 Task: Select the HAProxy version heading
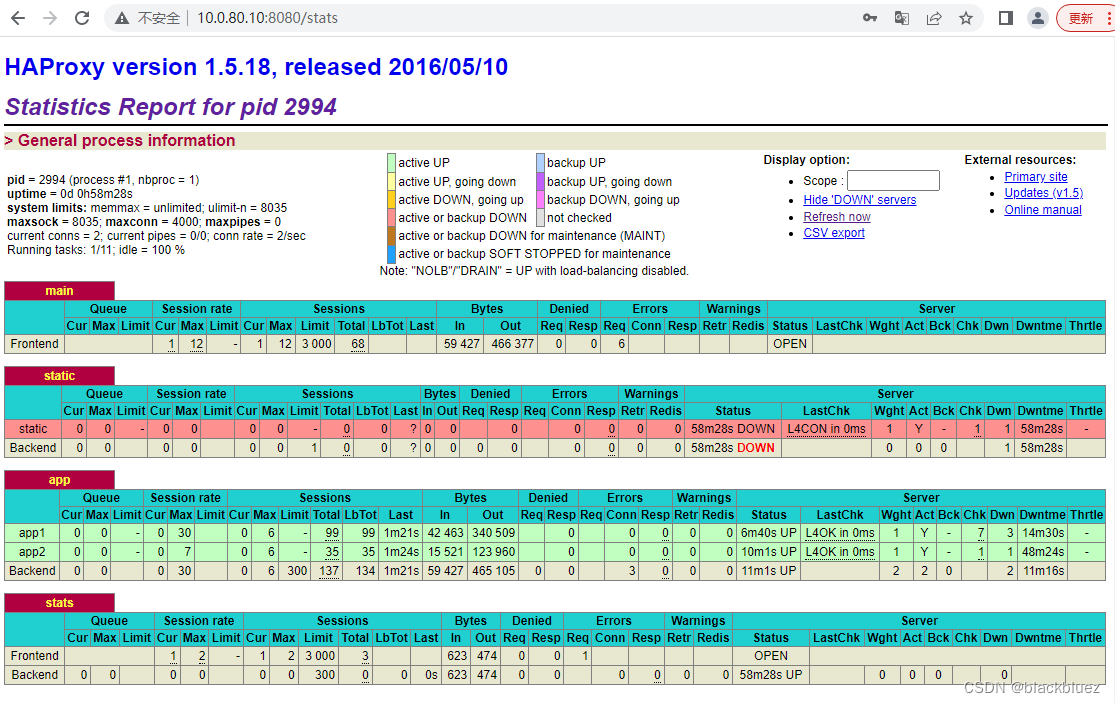click(x=256, y=67)
